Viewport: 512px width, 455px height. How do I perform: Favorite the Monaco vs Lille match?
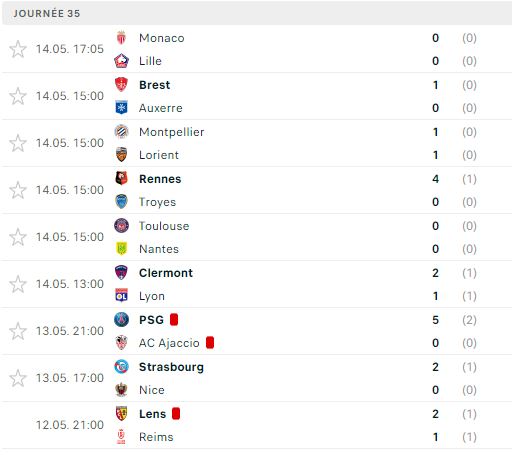click(x=18, y=49)
